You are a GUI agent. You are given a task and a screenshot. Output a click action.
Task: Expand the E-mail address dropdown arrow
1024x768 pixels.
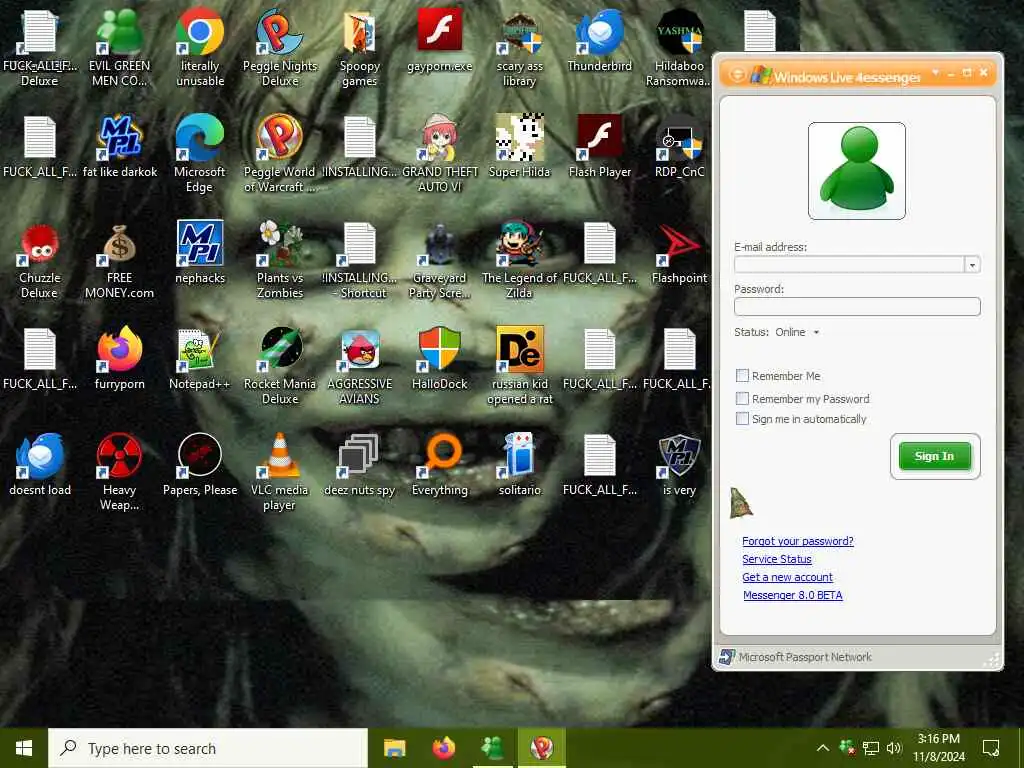coord(972,264)
